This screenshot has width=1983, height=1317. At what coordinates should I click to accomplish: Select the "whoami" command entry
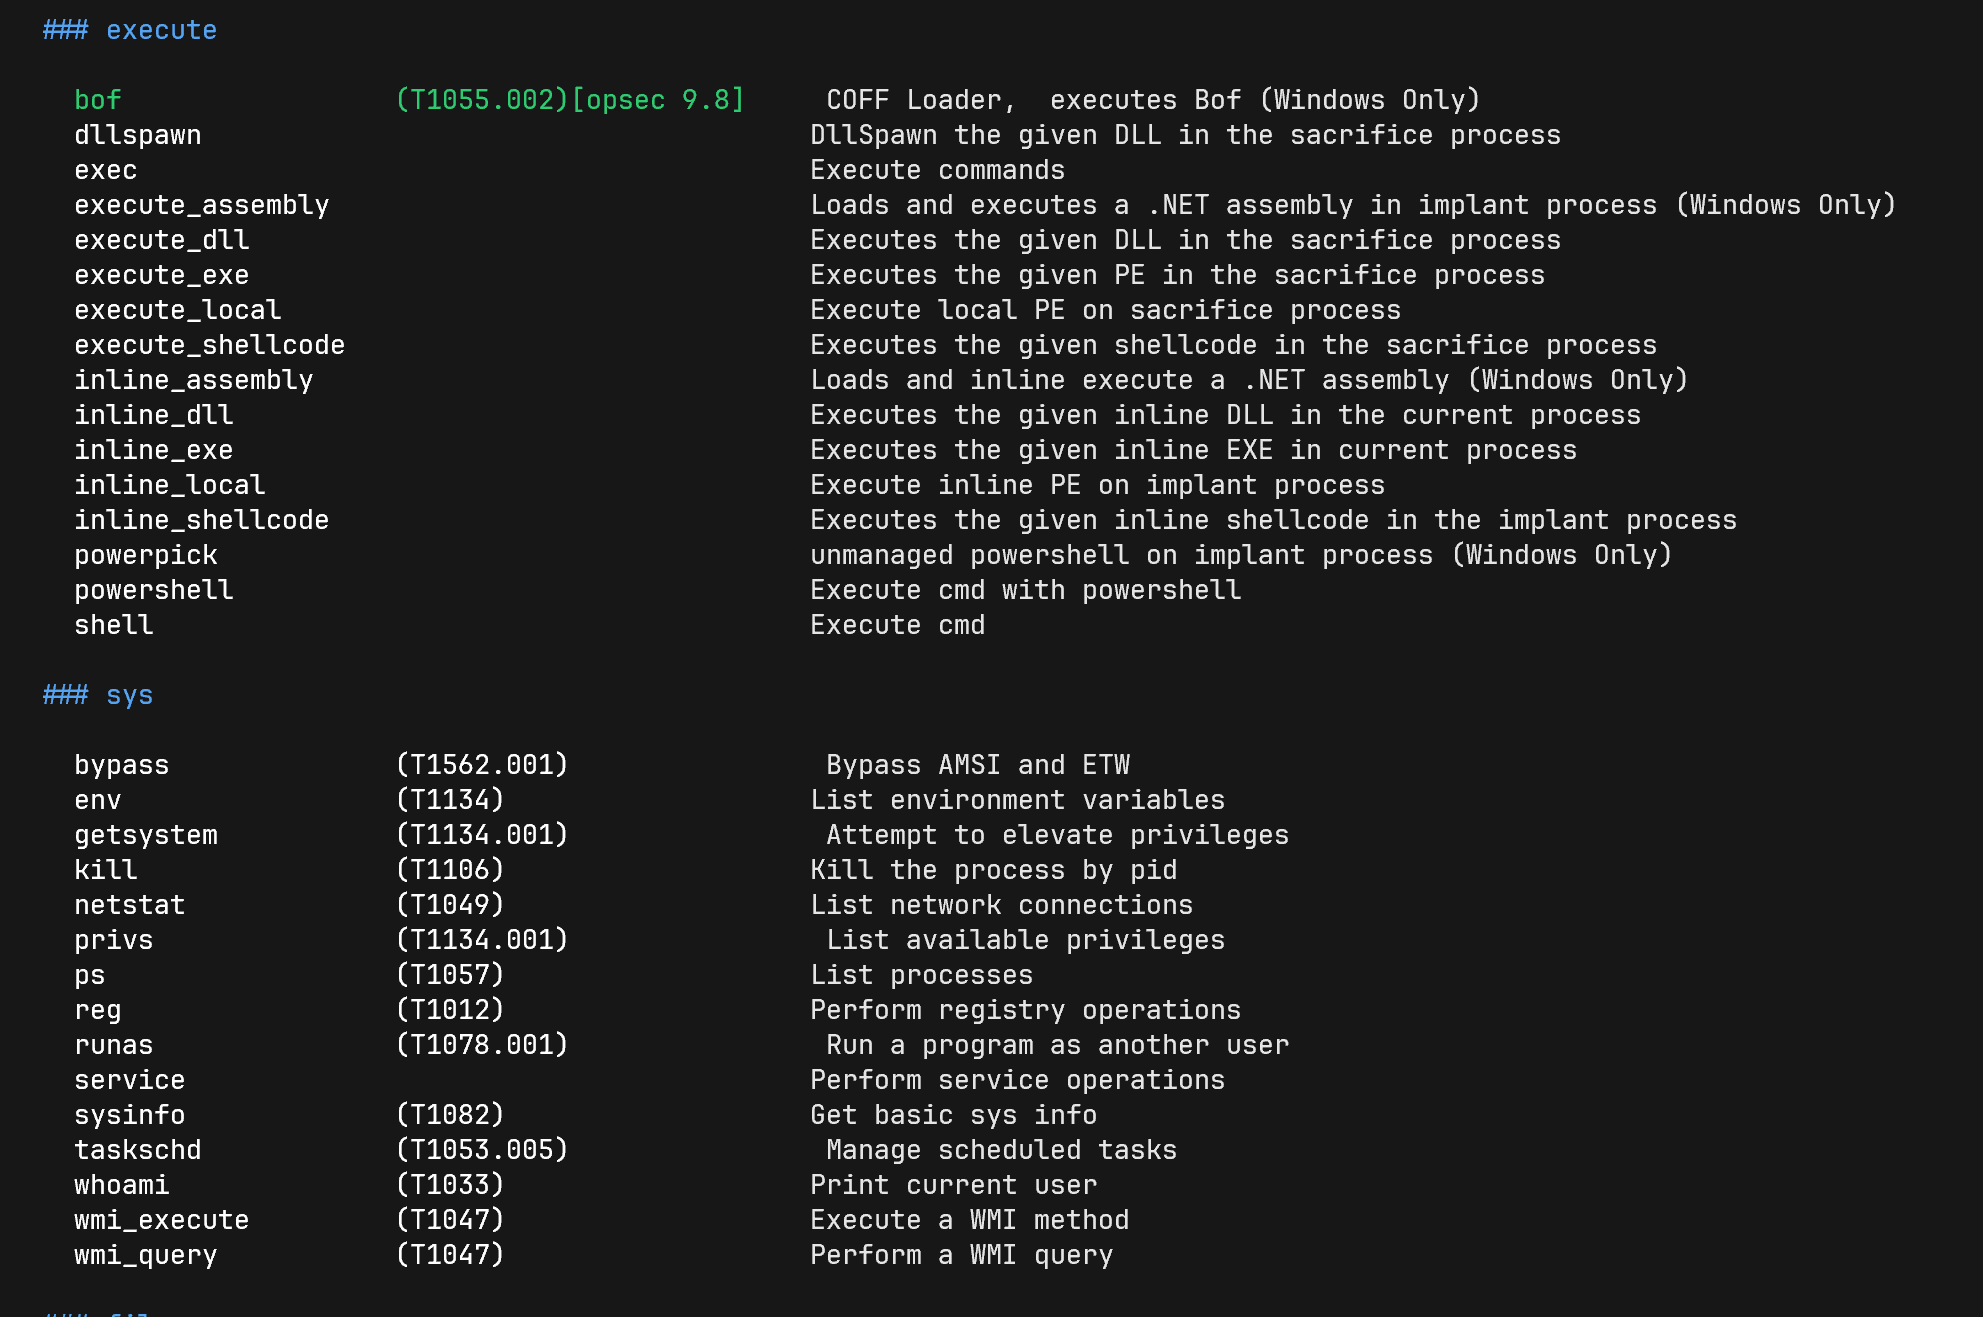click(122, 1185)
